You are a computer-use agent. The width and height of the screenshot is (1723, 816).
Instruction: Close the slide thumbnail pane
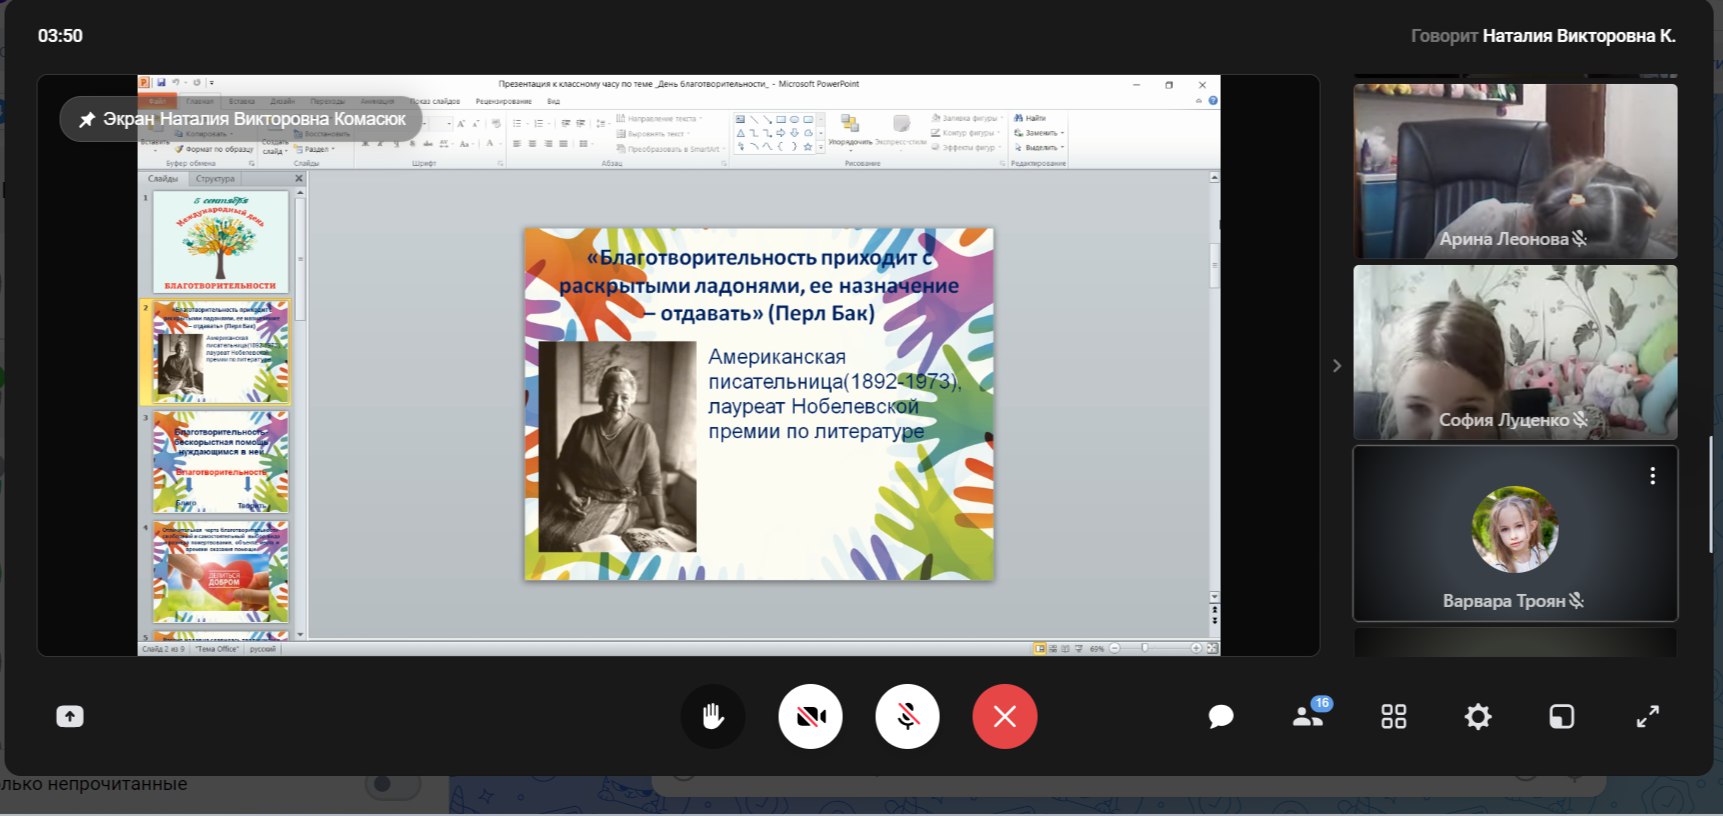click(299, 178)
